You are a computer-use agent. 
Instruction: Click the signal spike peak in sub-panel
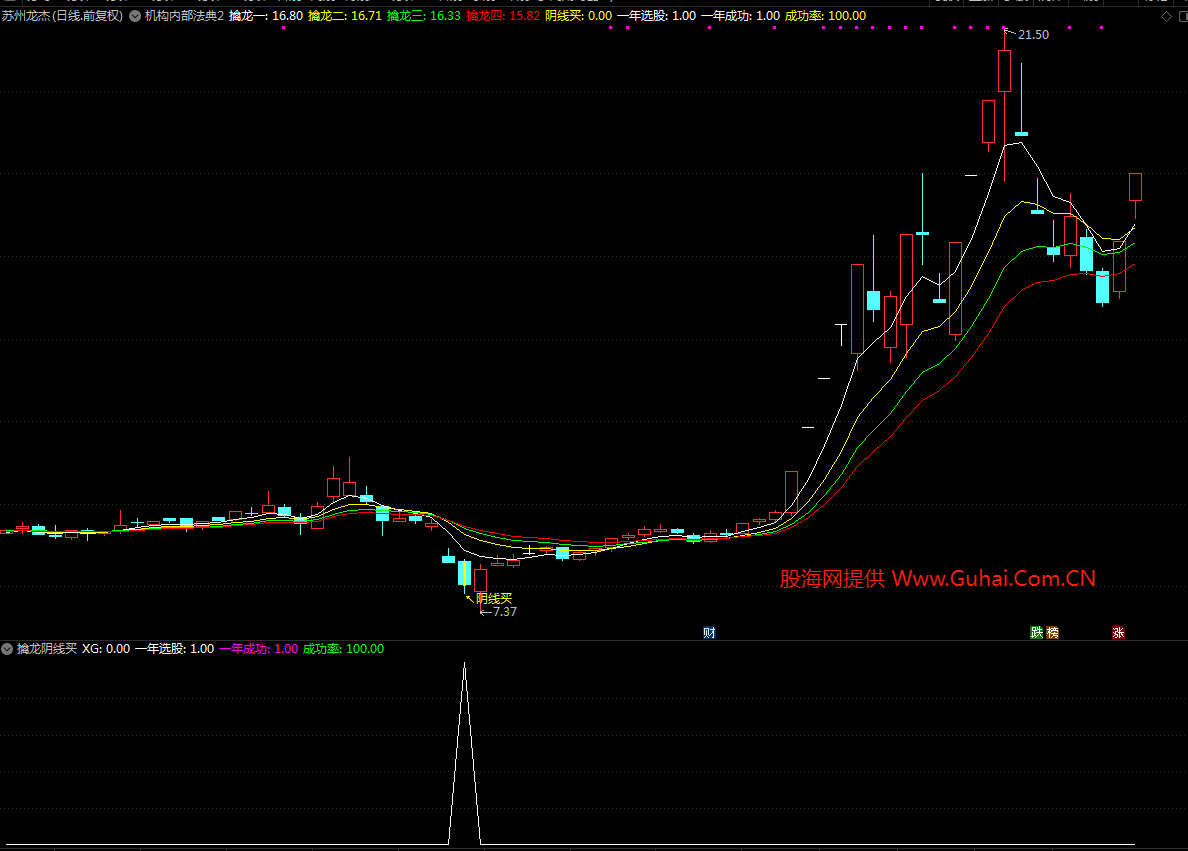464,665
